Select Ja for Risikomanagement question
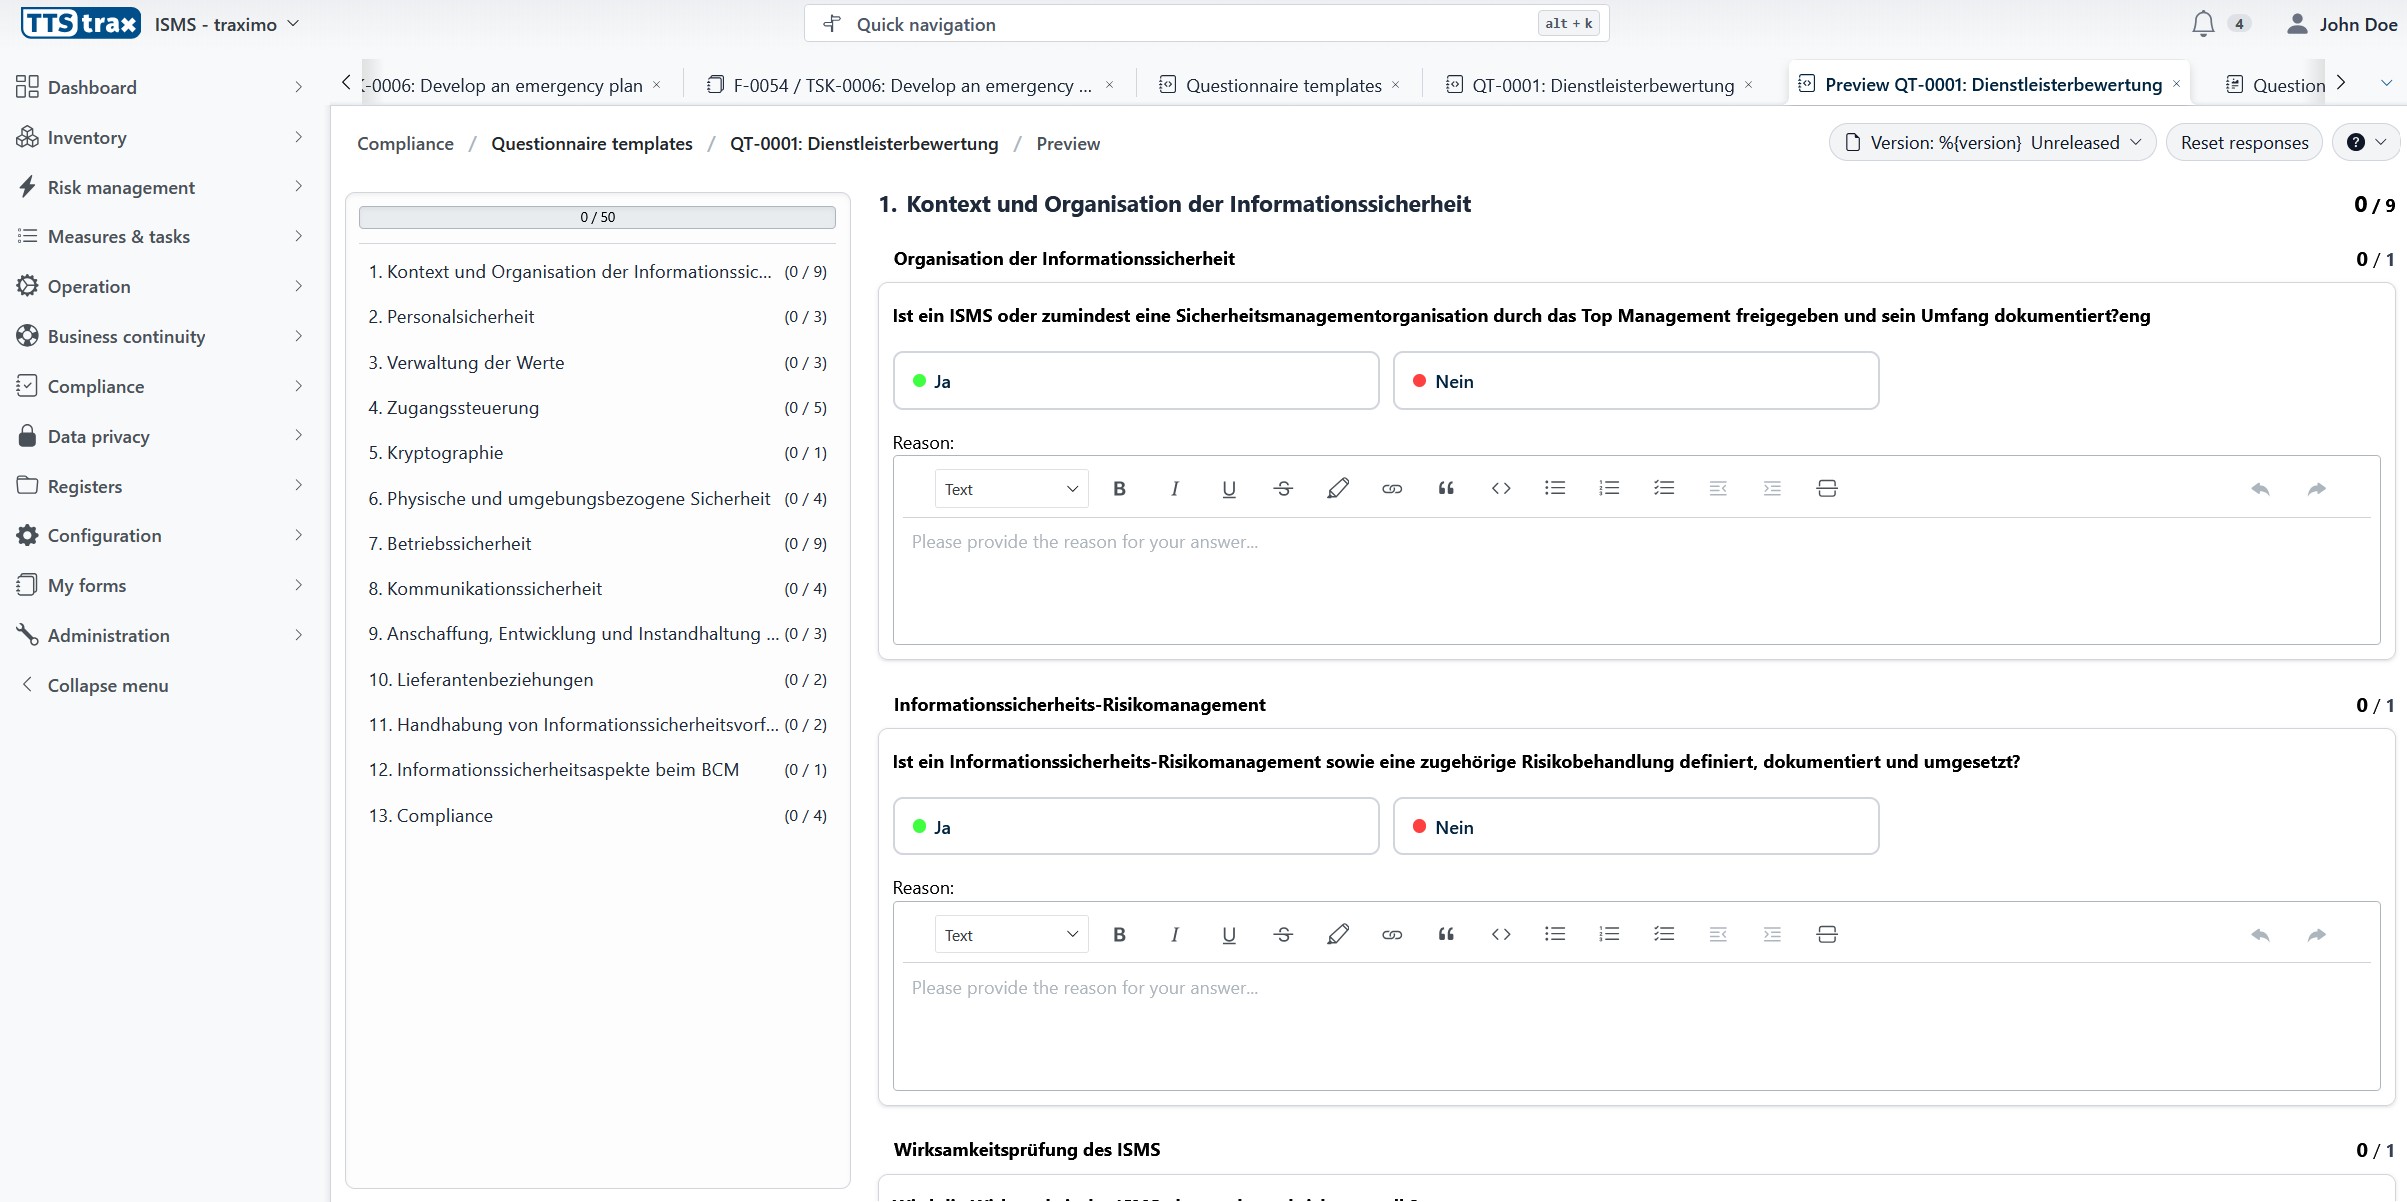Viewport: 2407px width, 1202px height. click(x=1135, y=827)
